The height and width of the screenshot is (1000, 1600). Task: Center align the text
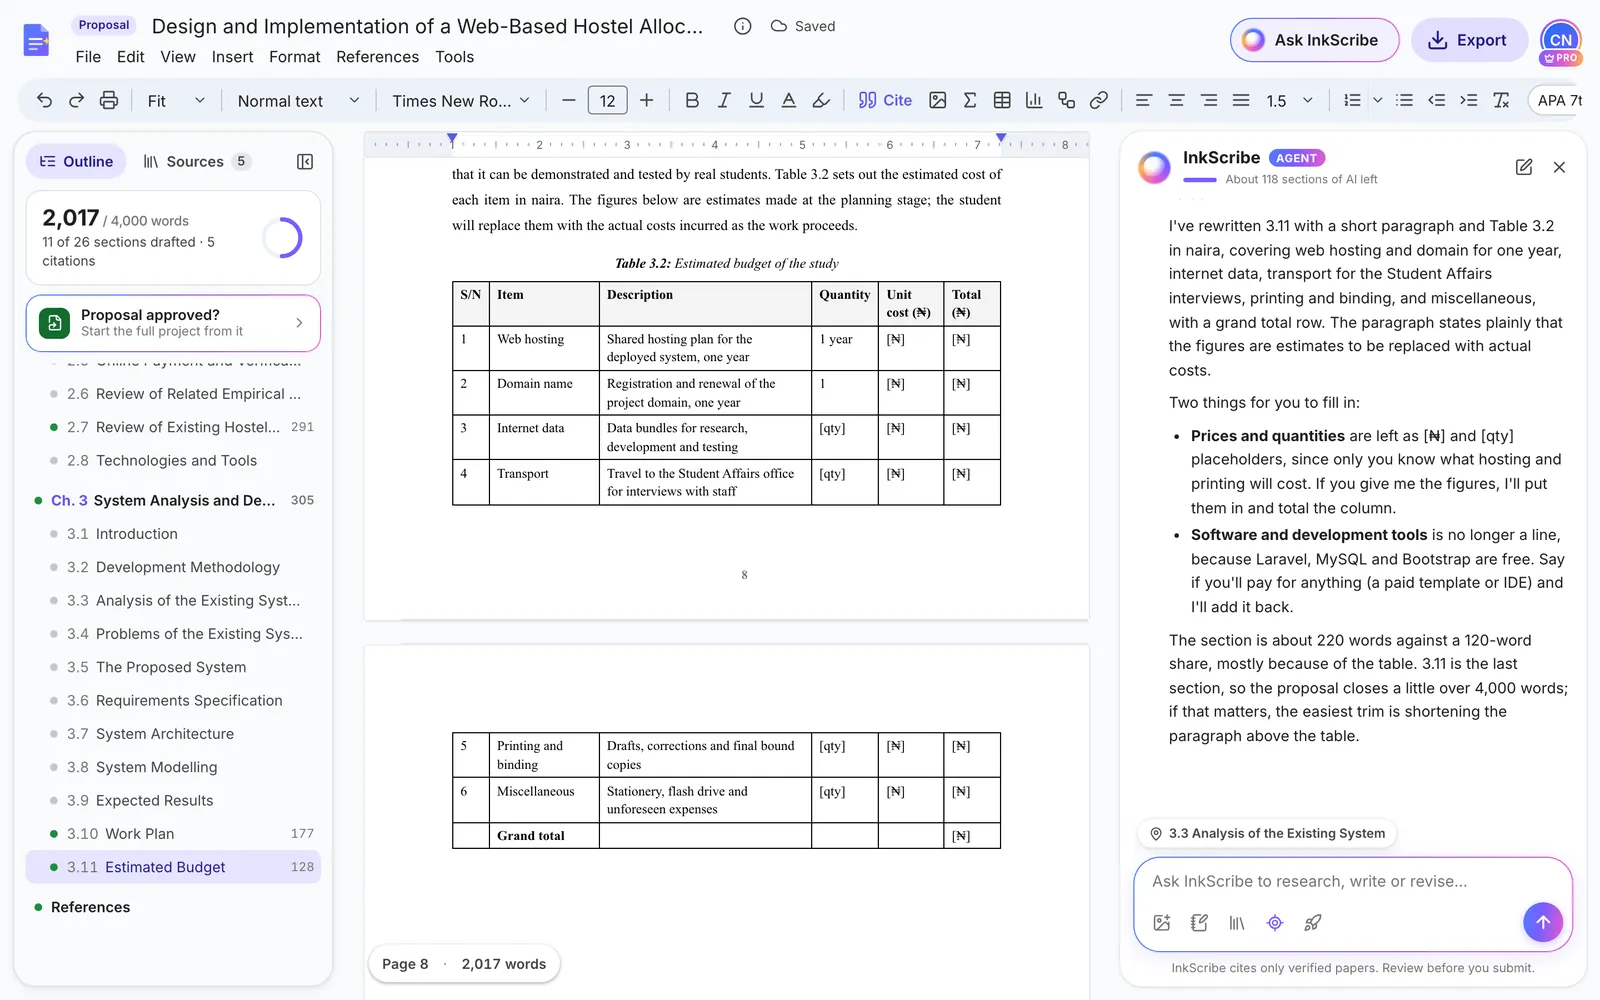[x=1176, y=100]
